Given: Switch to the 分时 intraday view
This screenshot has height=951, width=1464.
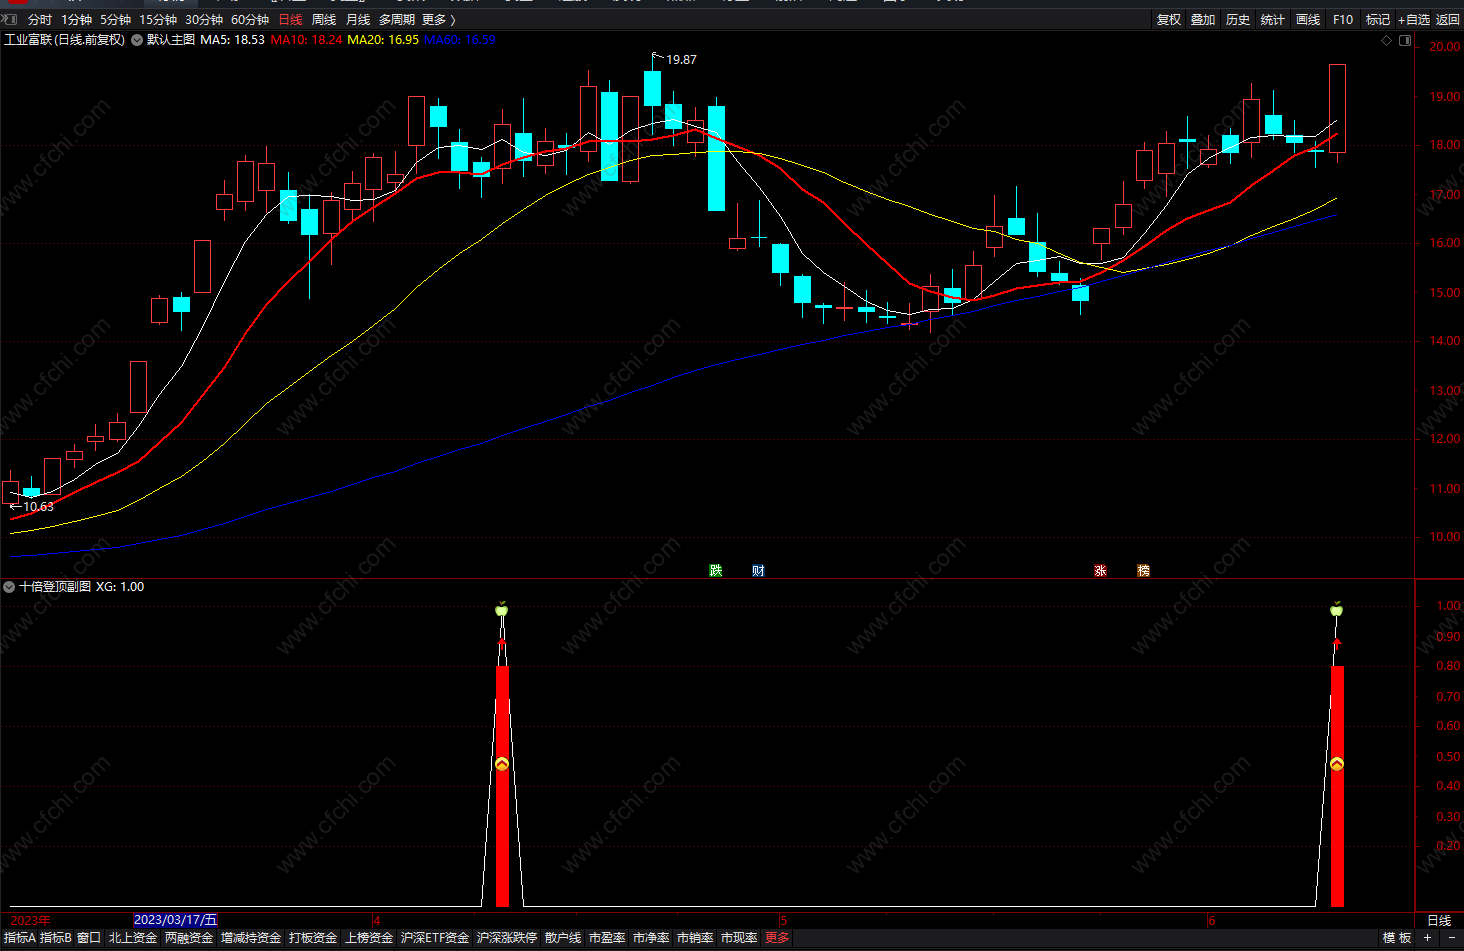Looking at the screenshot, I should [x=39, y=20].
